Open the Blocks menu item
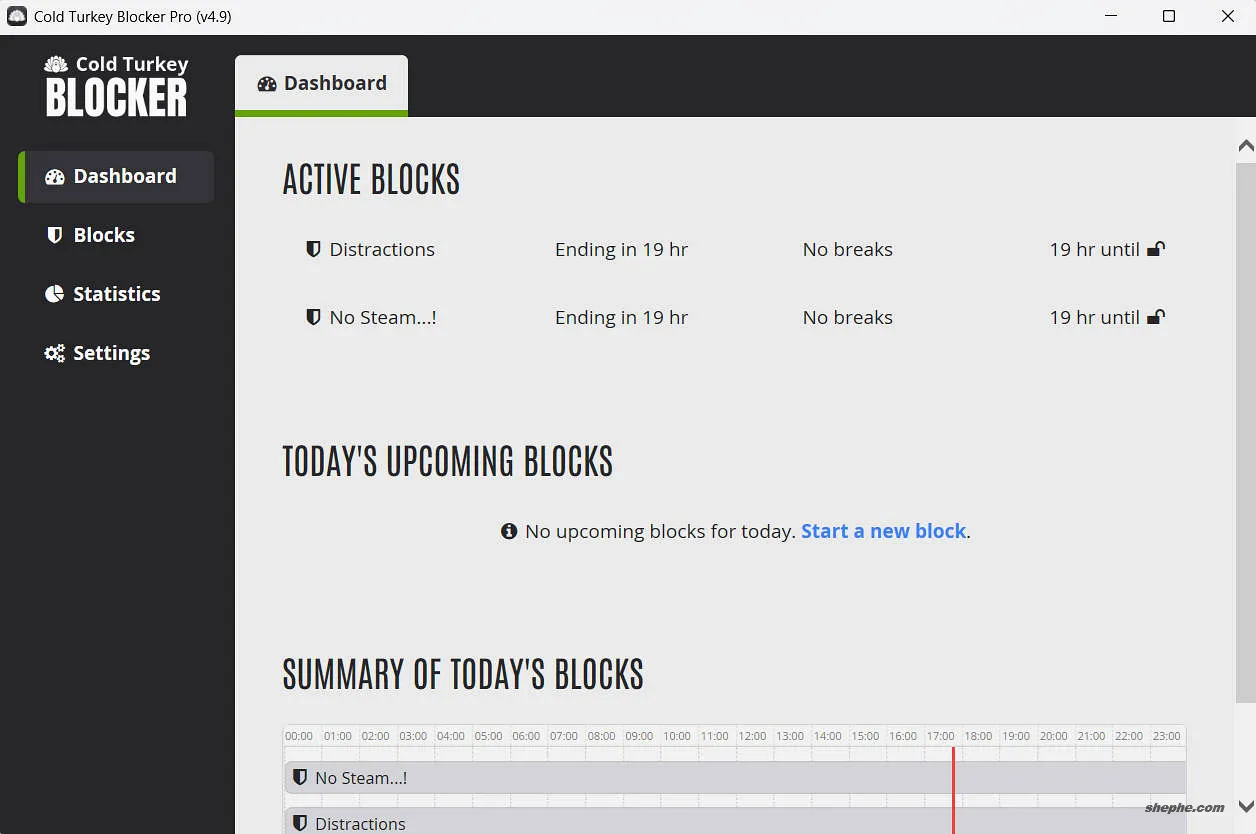Screen dimensions: 1256x834 (104, 235)
